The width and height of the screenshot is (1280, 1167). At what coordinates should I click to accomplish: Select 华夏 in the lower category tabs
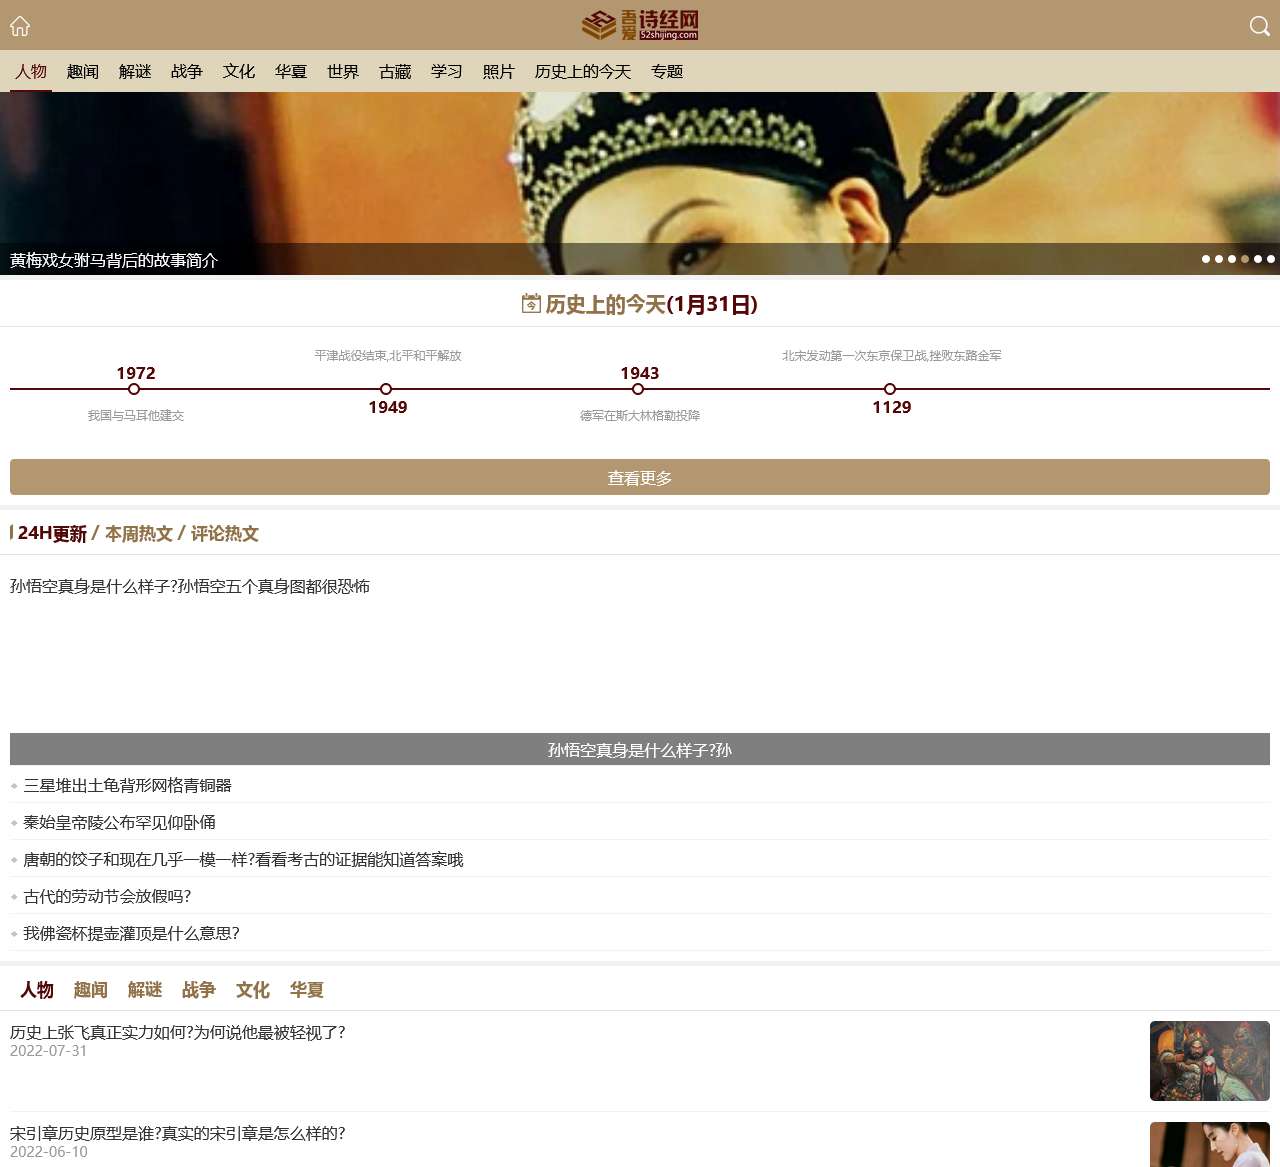pyautogui.click(x=307, y=989)
